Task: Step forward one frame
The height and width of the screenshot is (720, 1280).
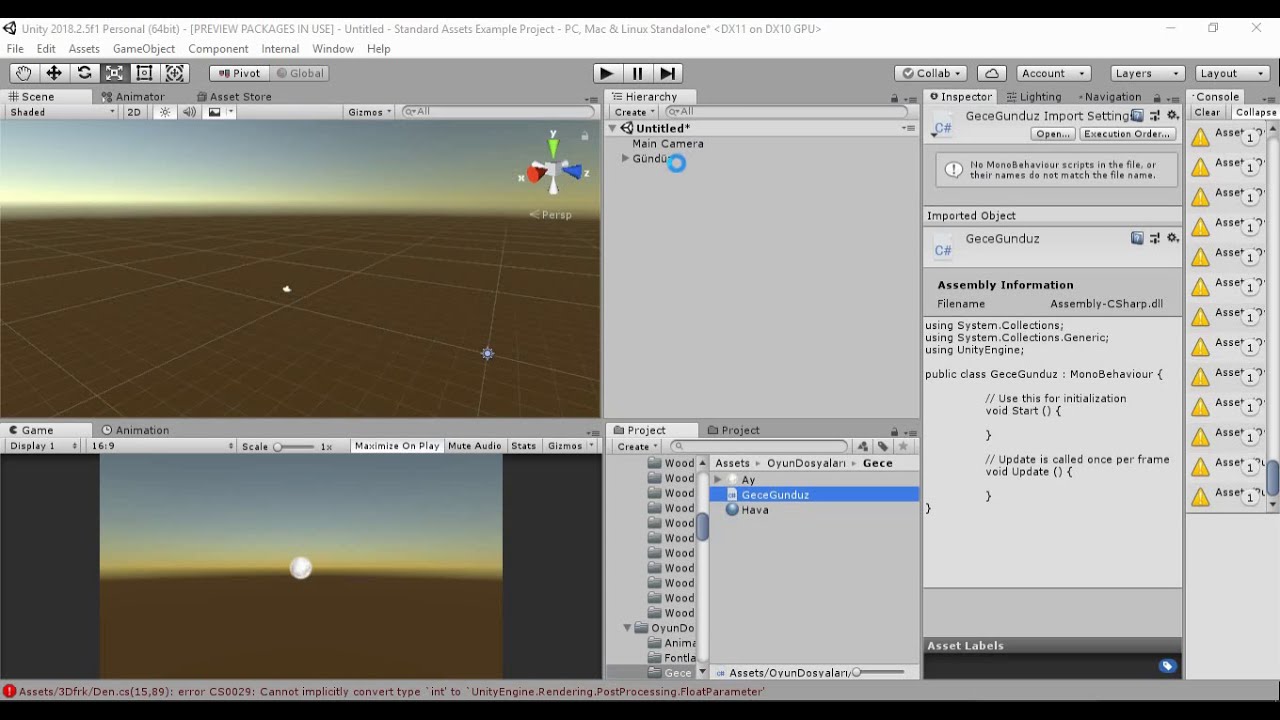Action: coord(668,73)
